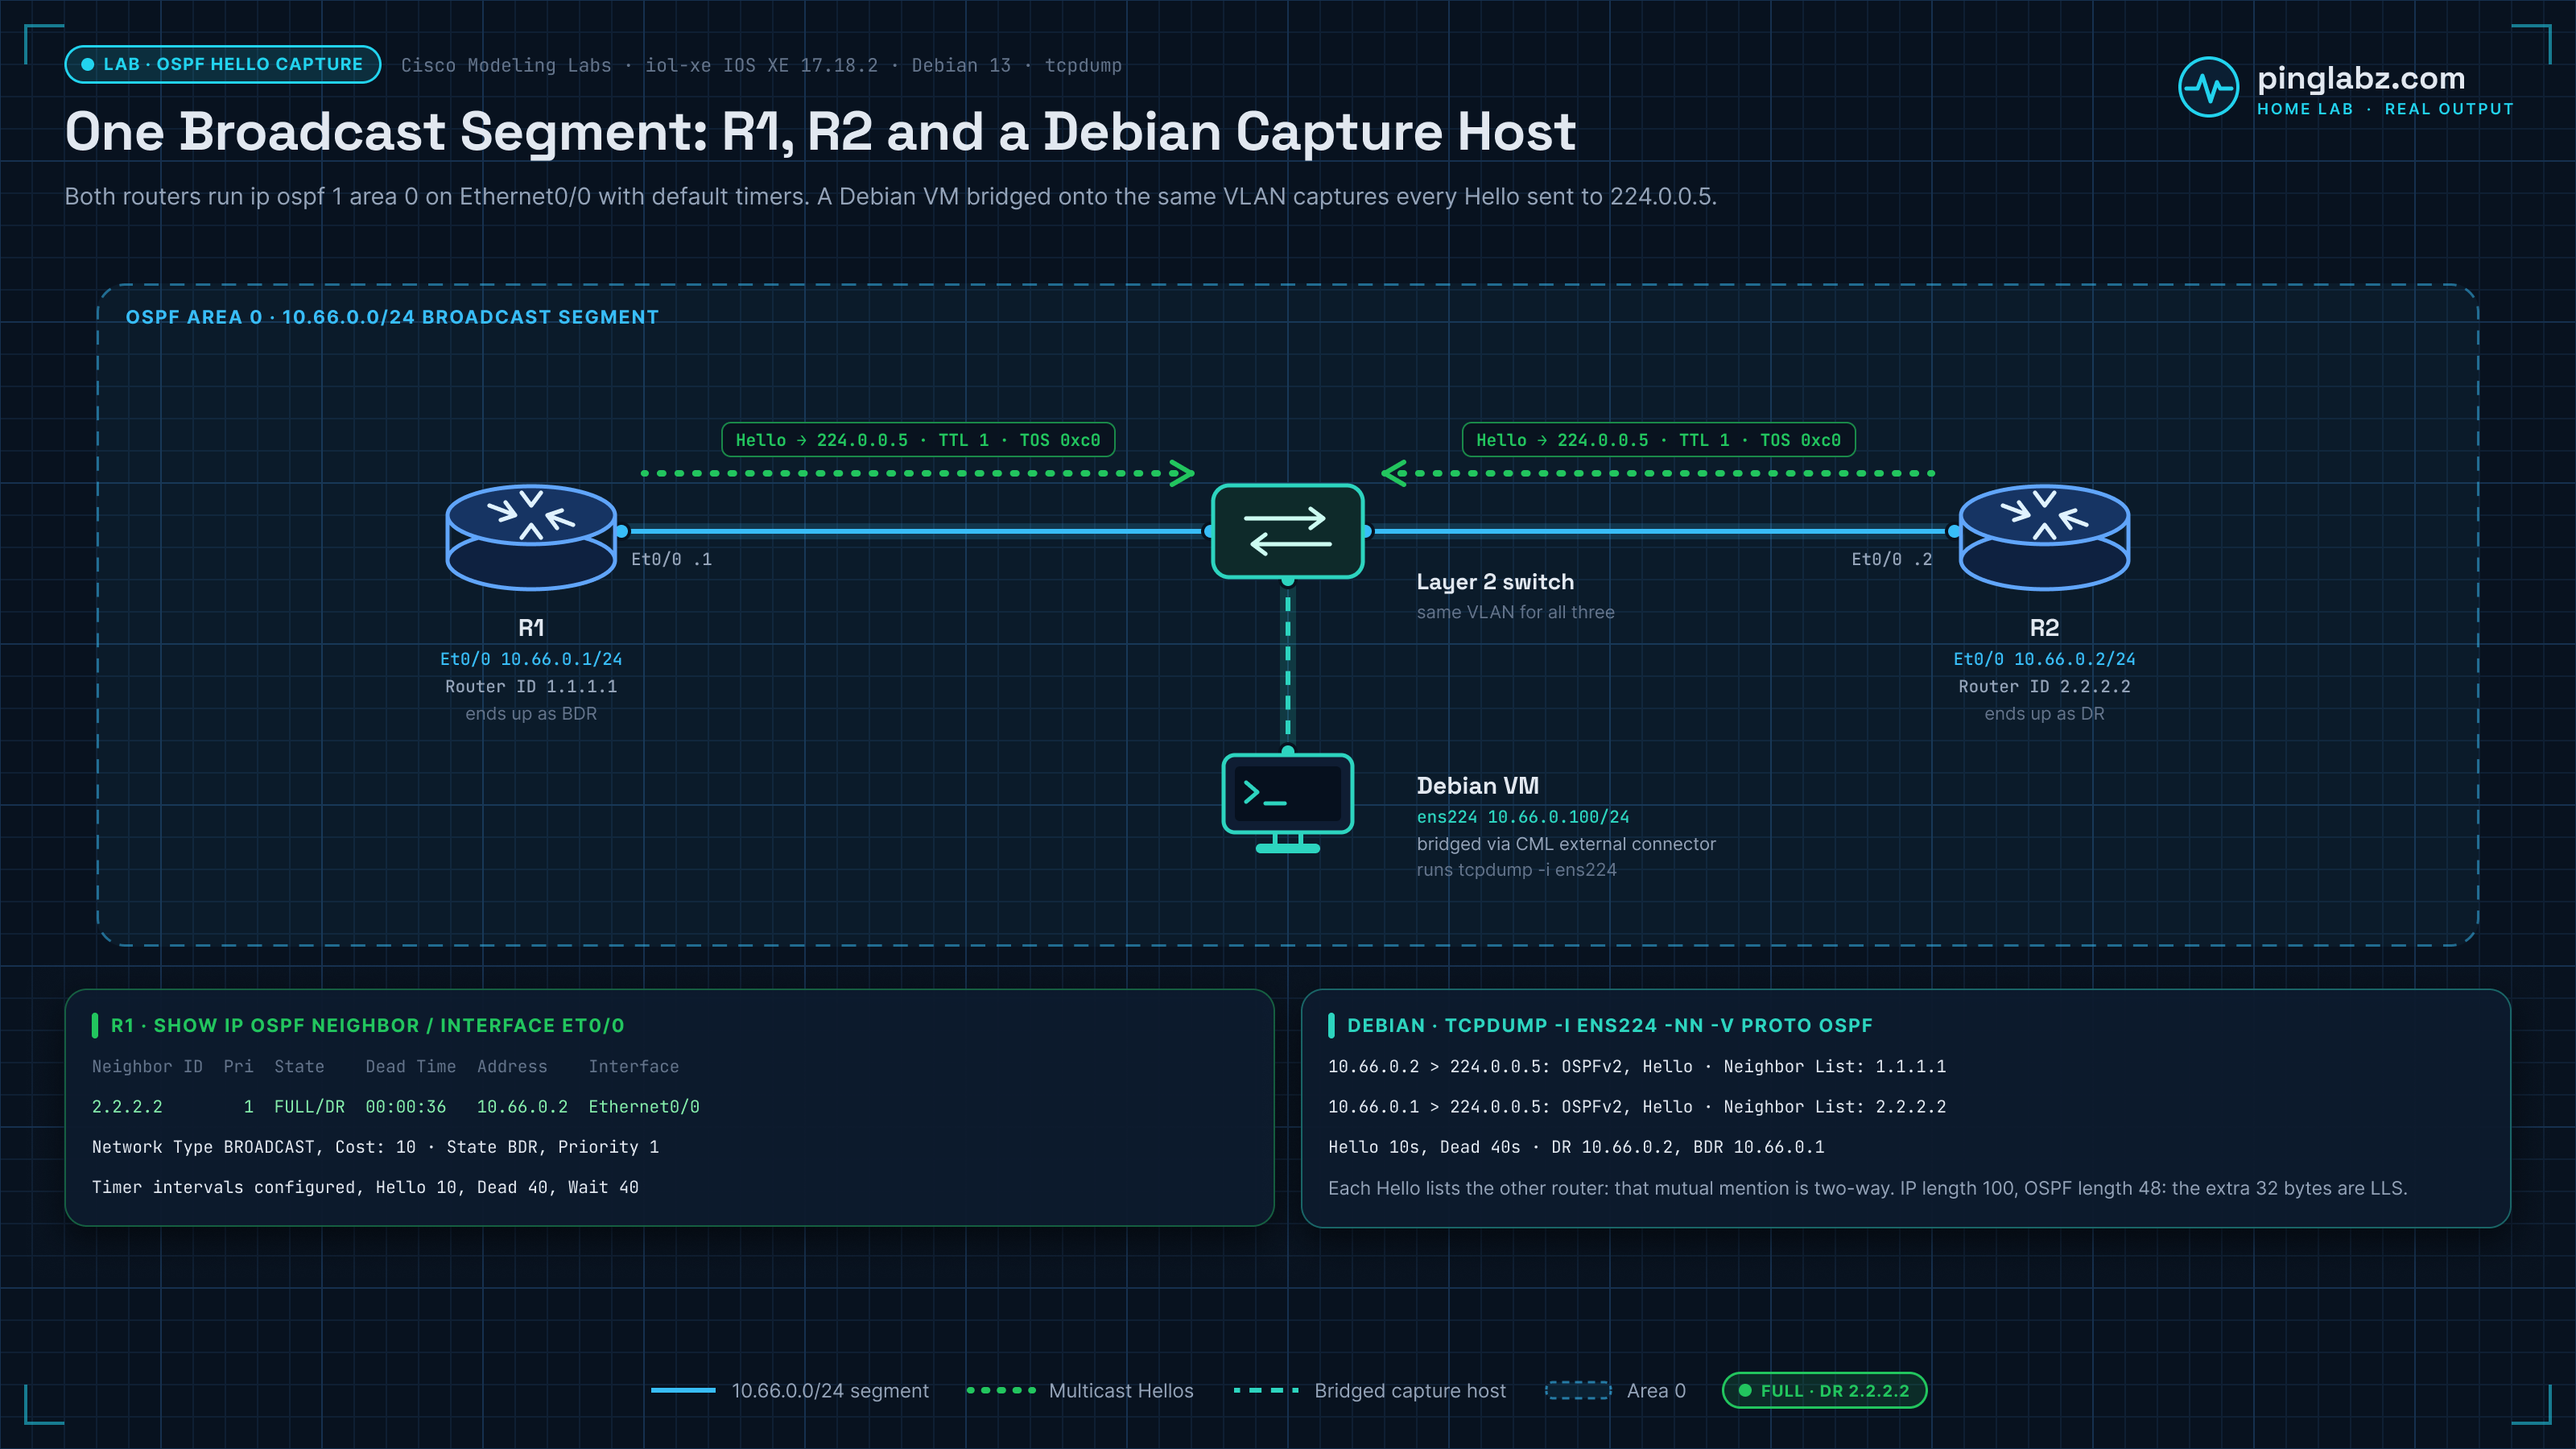
Task: Click the capture line from 10.66.0.2
Action: pyautogui.click(x=1637, y=1066)
